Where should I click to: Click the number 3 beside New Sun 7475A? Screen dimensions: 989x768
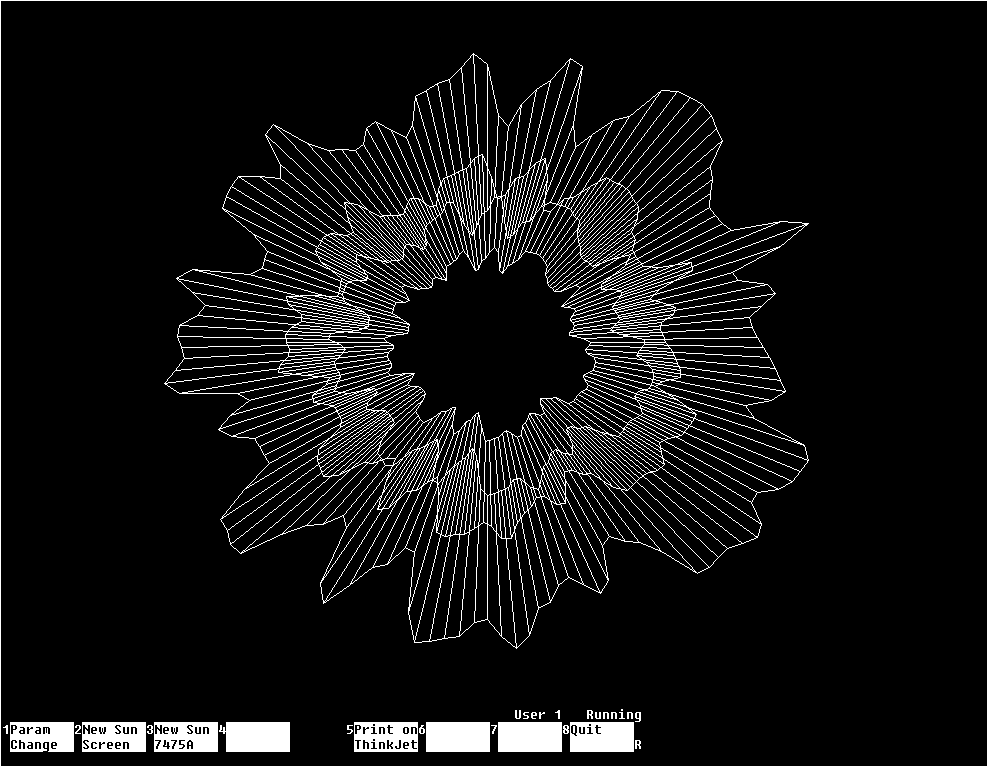150,730
